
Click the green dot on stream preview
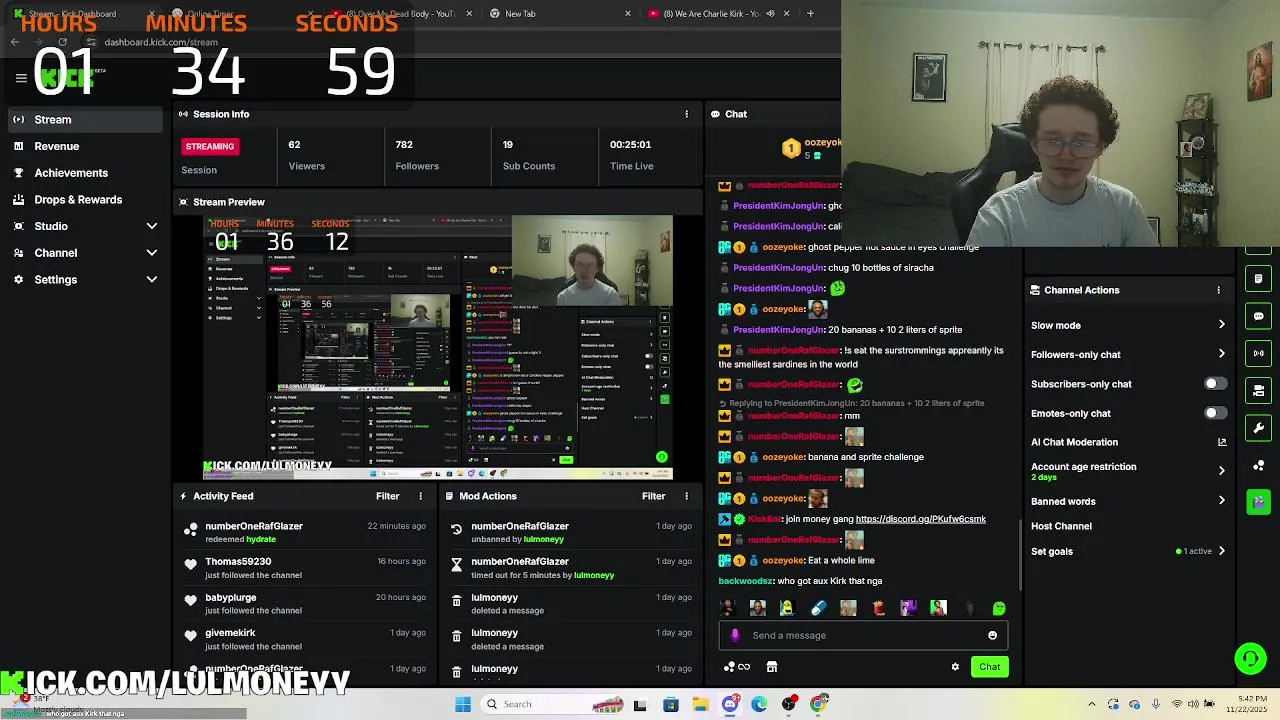coord(661,457)
